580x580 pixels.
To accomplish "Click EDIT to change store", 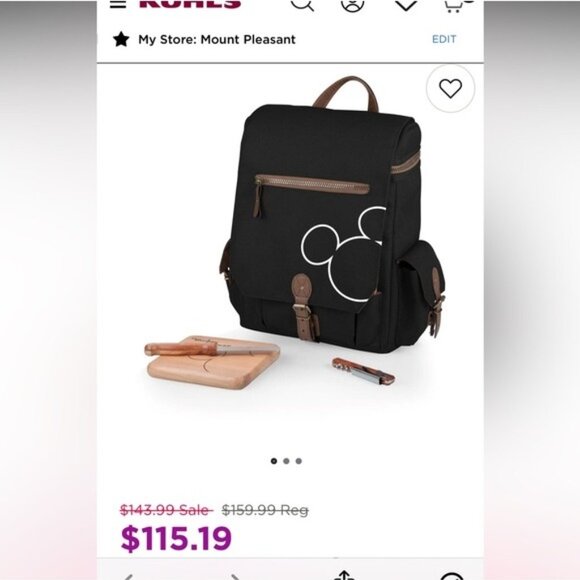I will coord(444,39).
